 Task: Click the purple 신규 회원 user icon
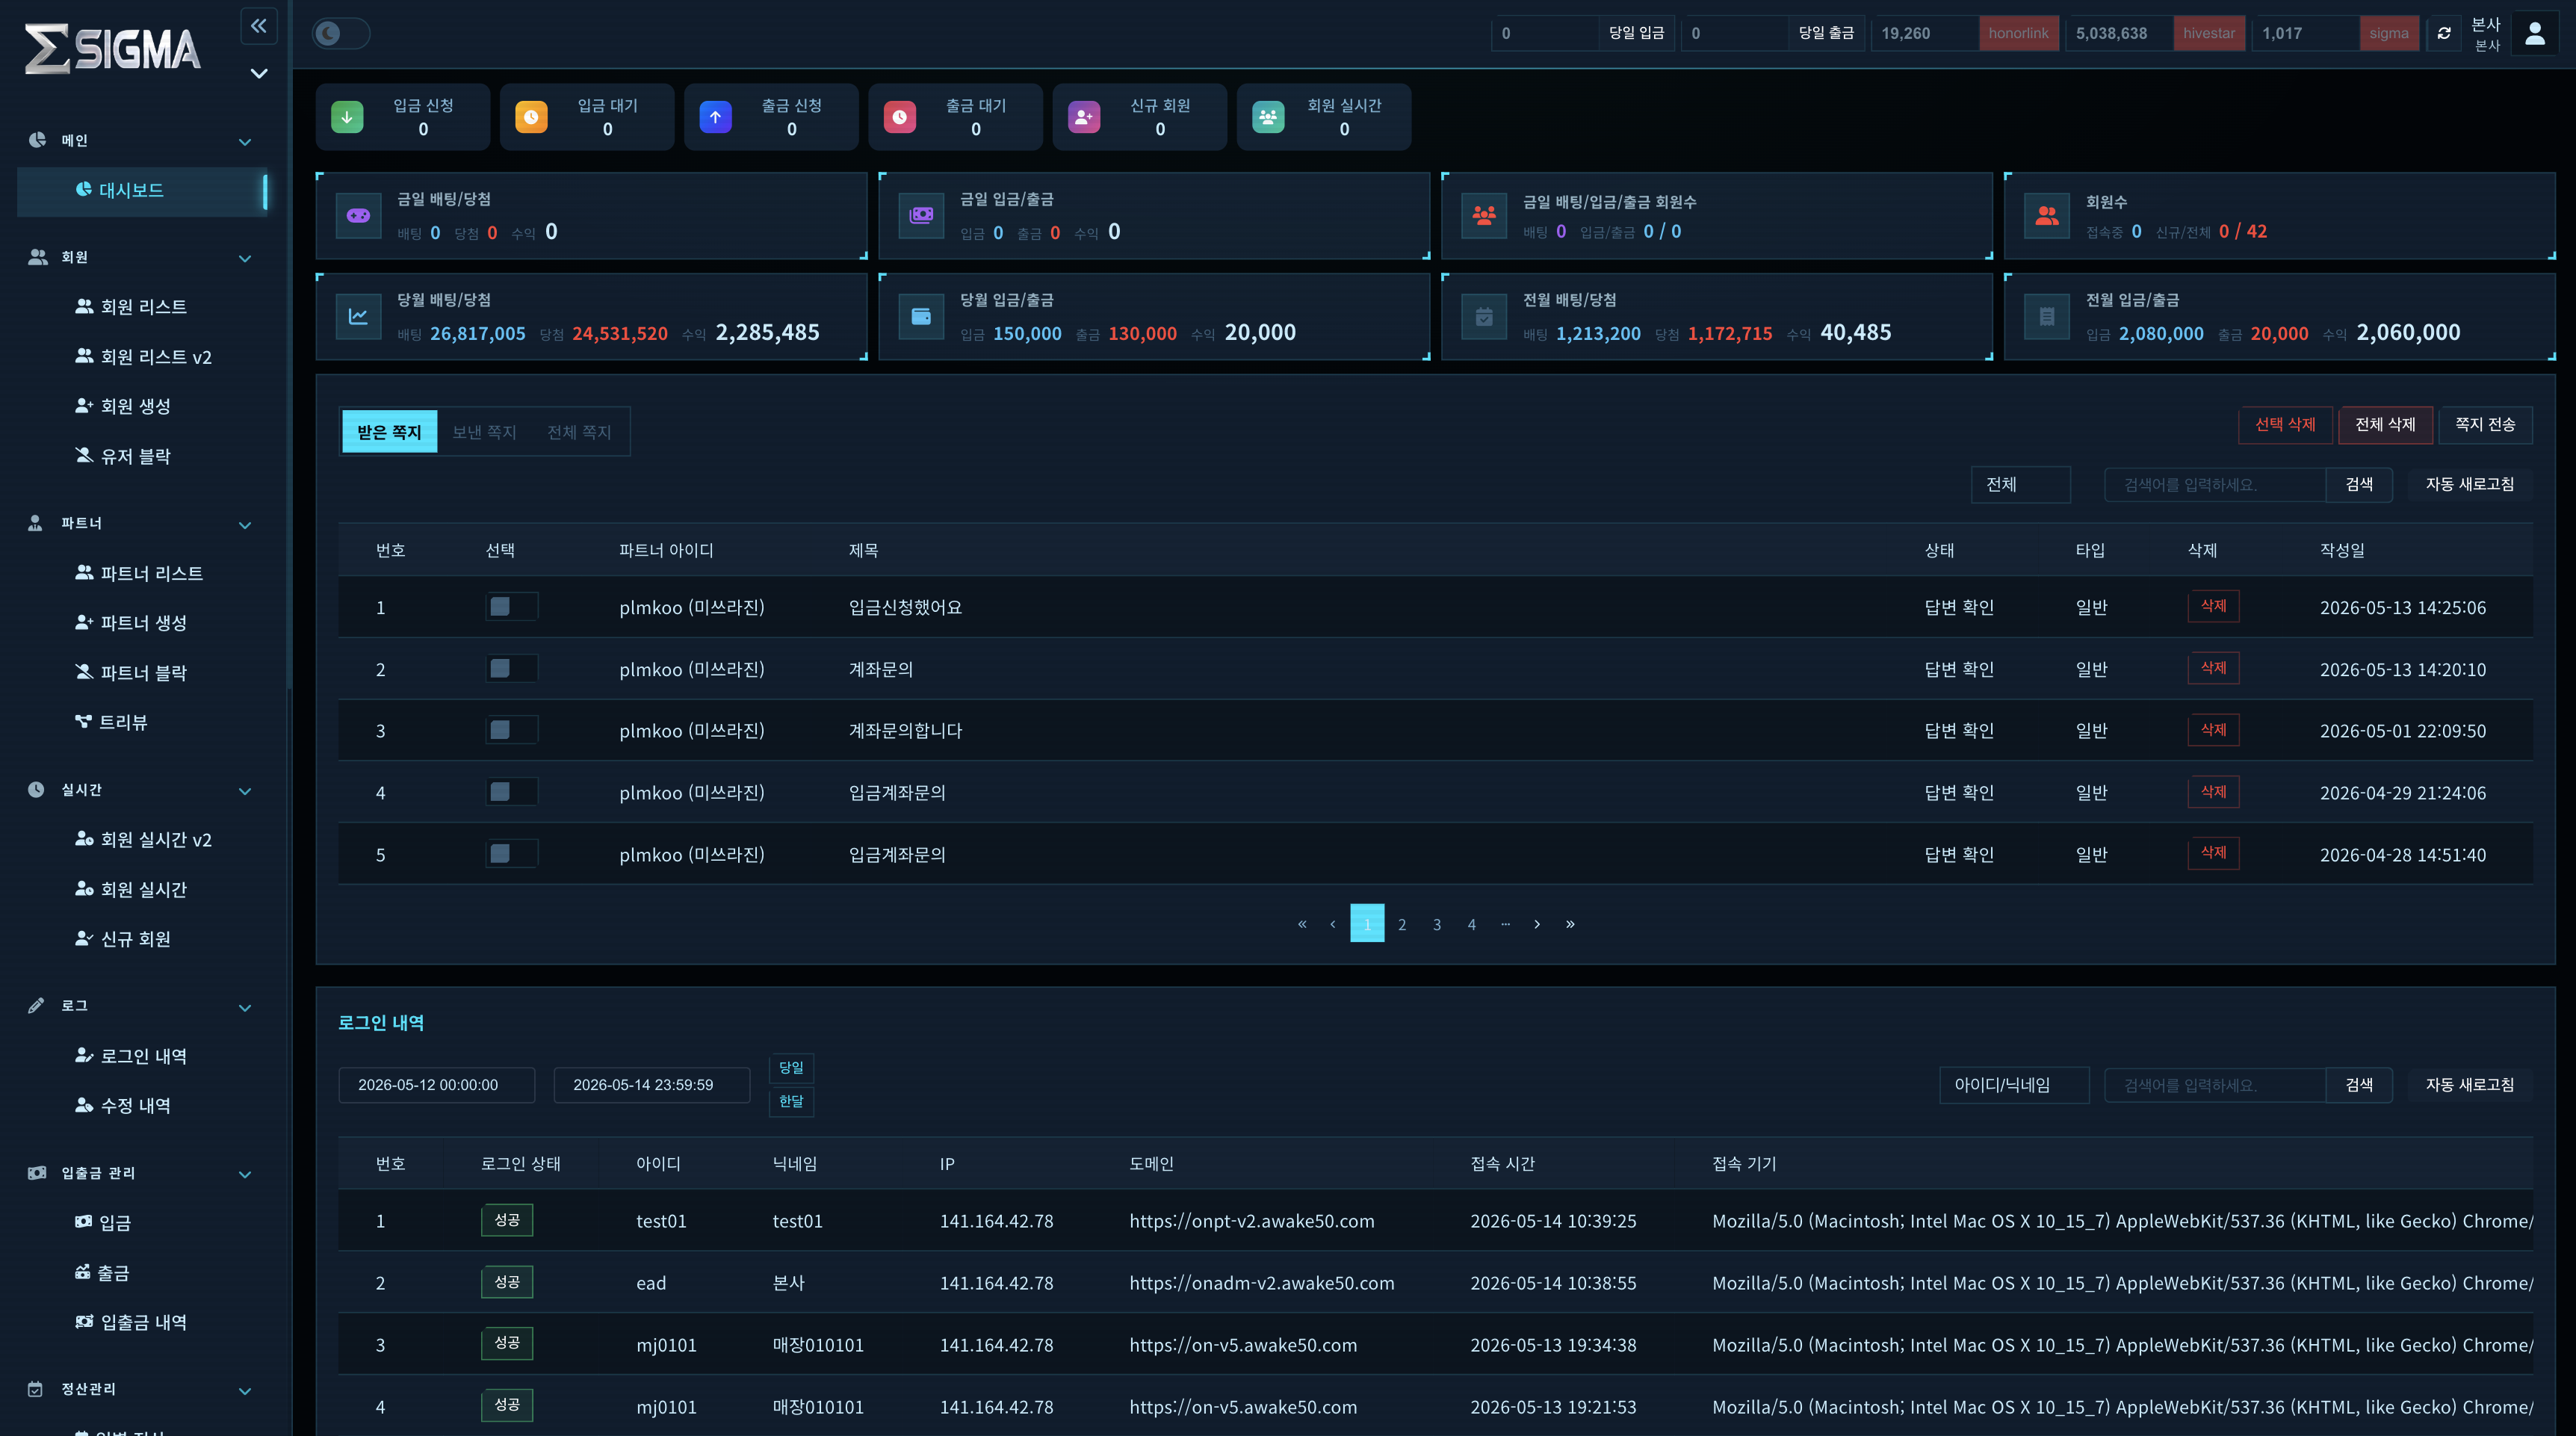[1084, 117]
